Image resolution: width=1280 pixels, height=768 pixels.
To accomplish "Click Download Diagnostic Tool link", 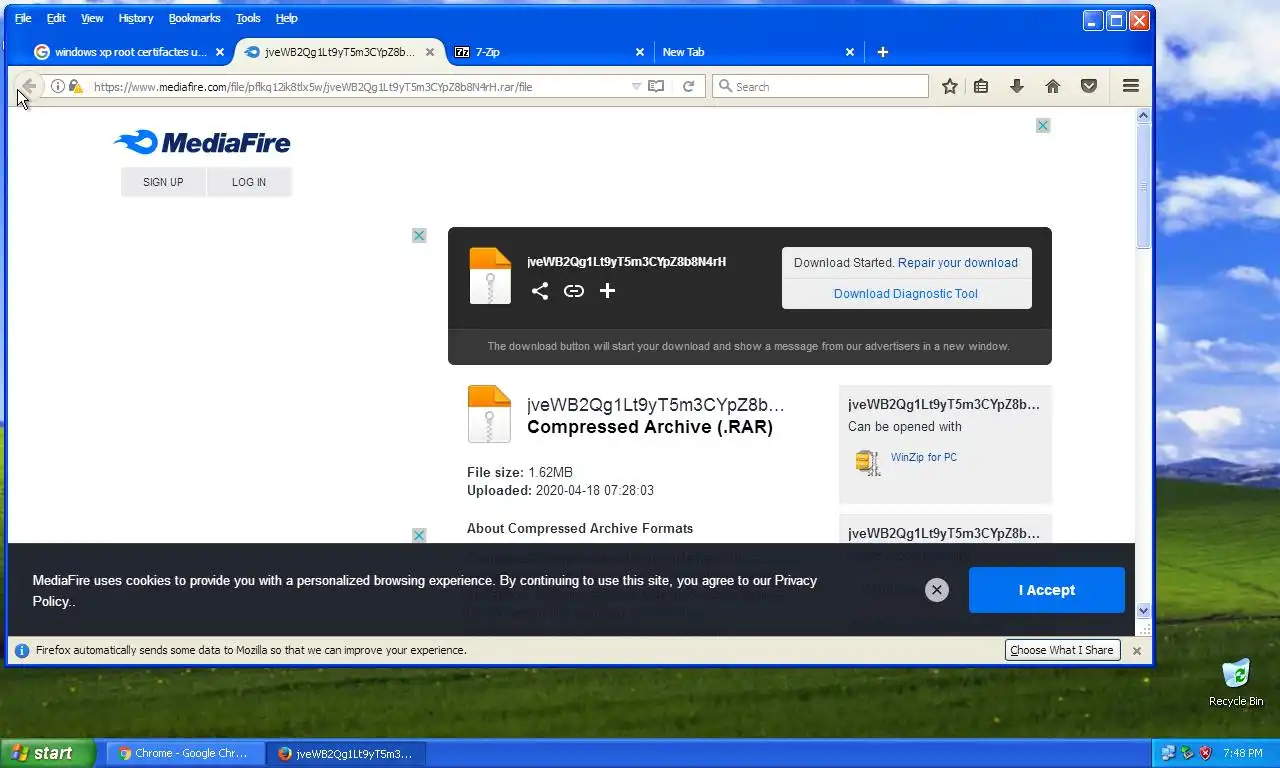I will pyautogui.click(x=906, y=294).
